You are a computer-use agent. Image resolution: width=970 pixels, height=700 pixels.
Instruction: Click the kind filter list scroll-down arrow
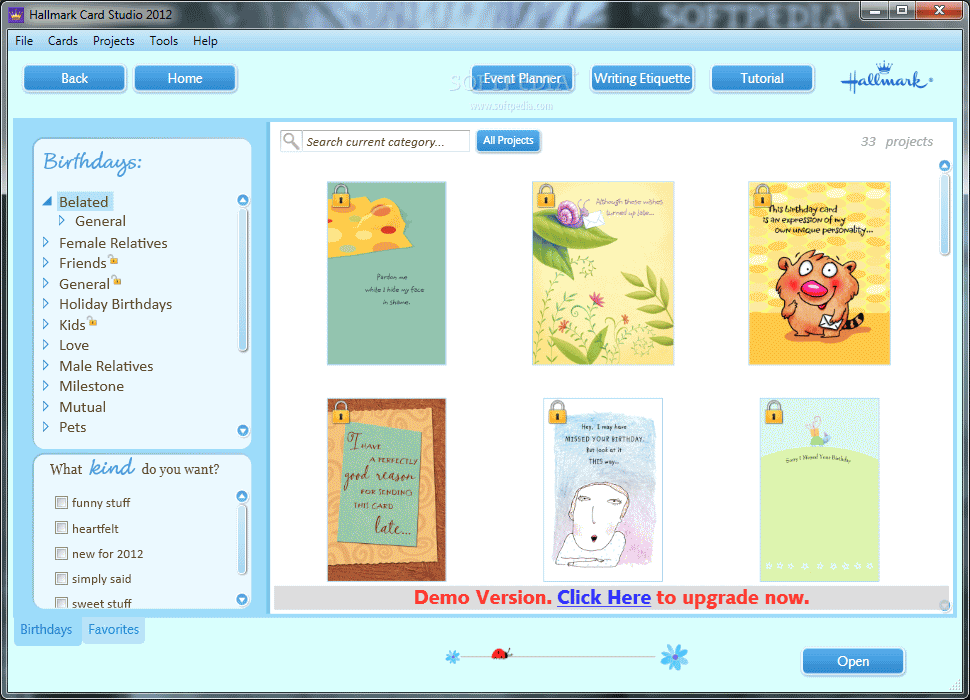(242, 599)
